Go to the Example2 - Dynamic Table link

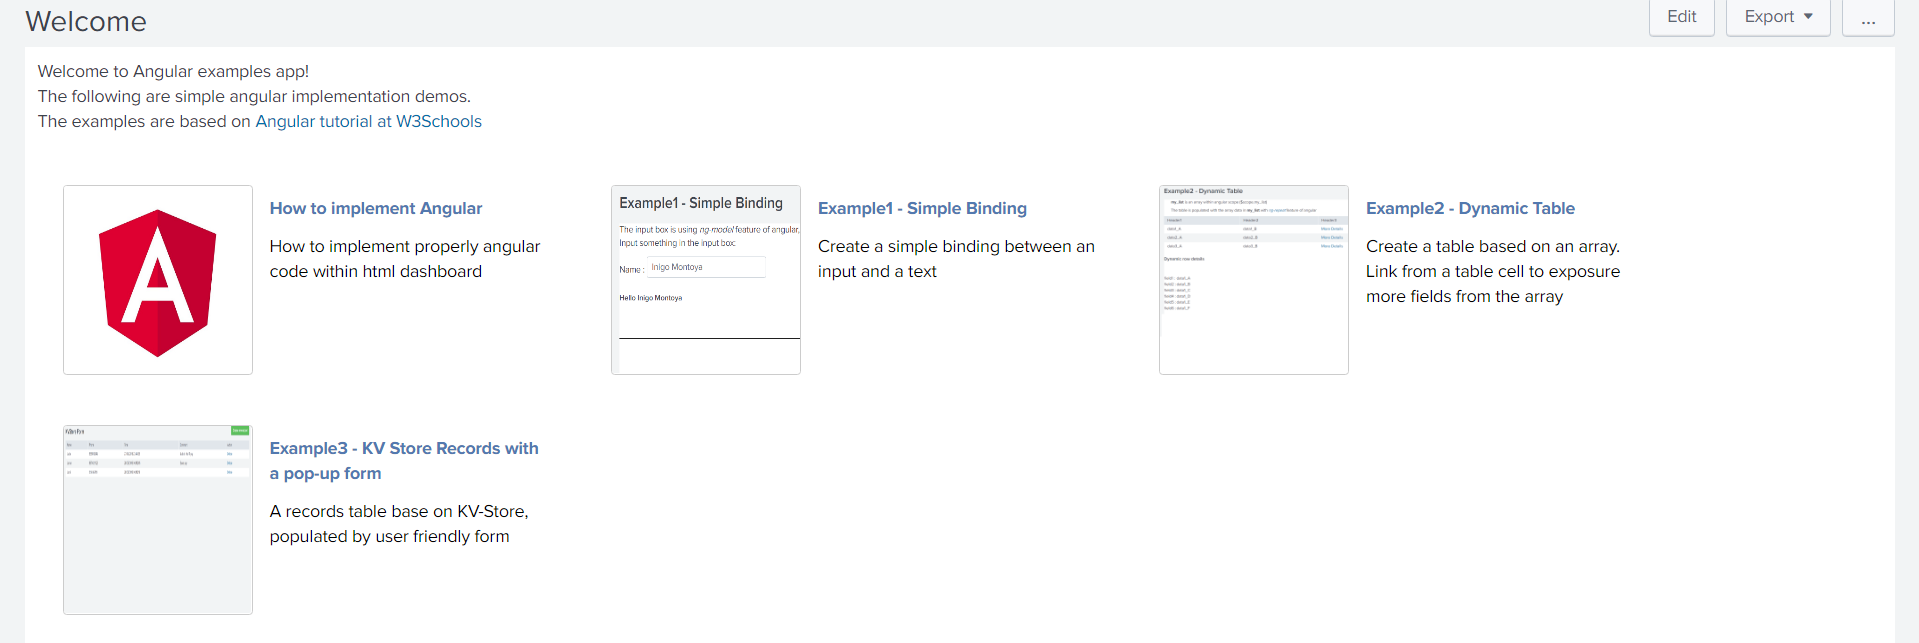(1469, 208)
